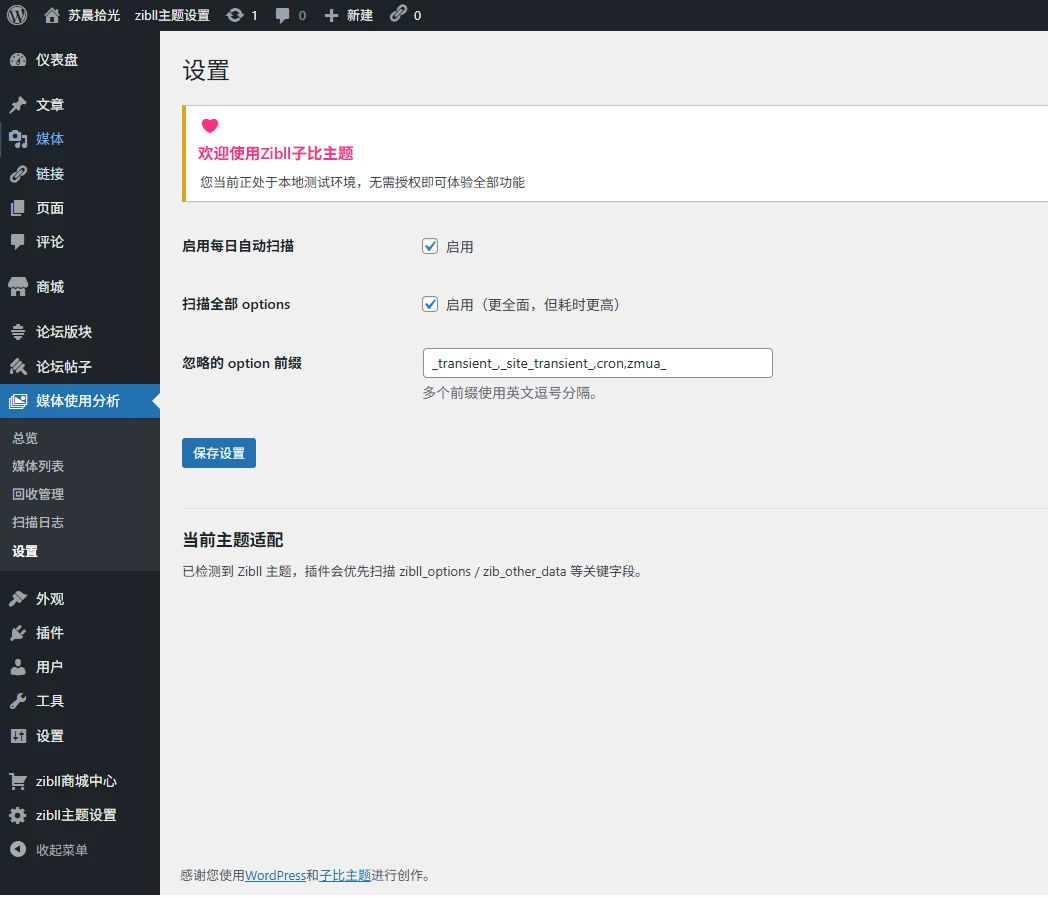Image resolution: width=1048 pixels, height=898 pixels.
Task: Click the 插件 plugin icon
Action: tap(19, 632)
